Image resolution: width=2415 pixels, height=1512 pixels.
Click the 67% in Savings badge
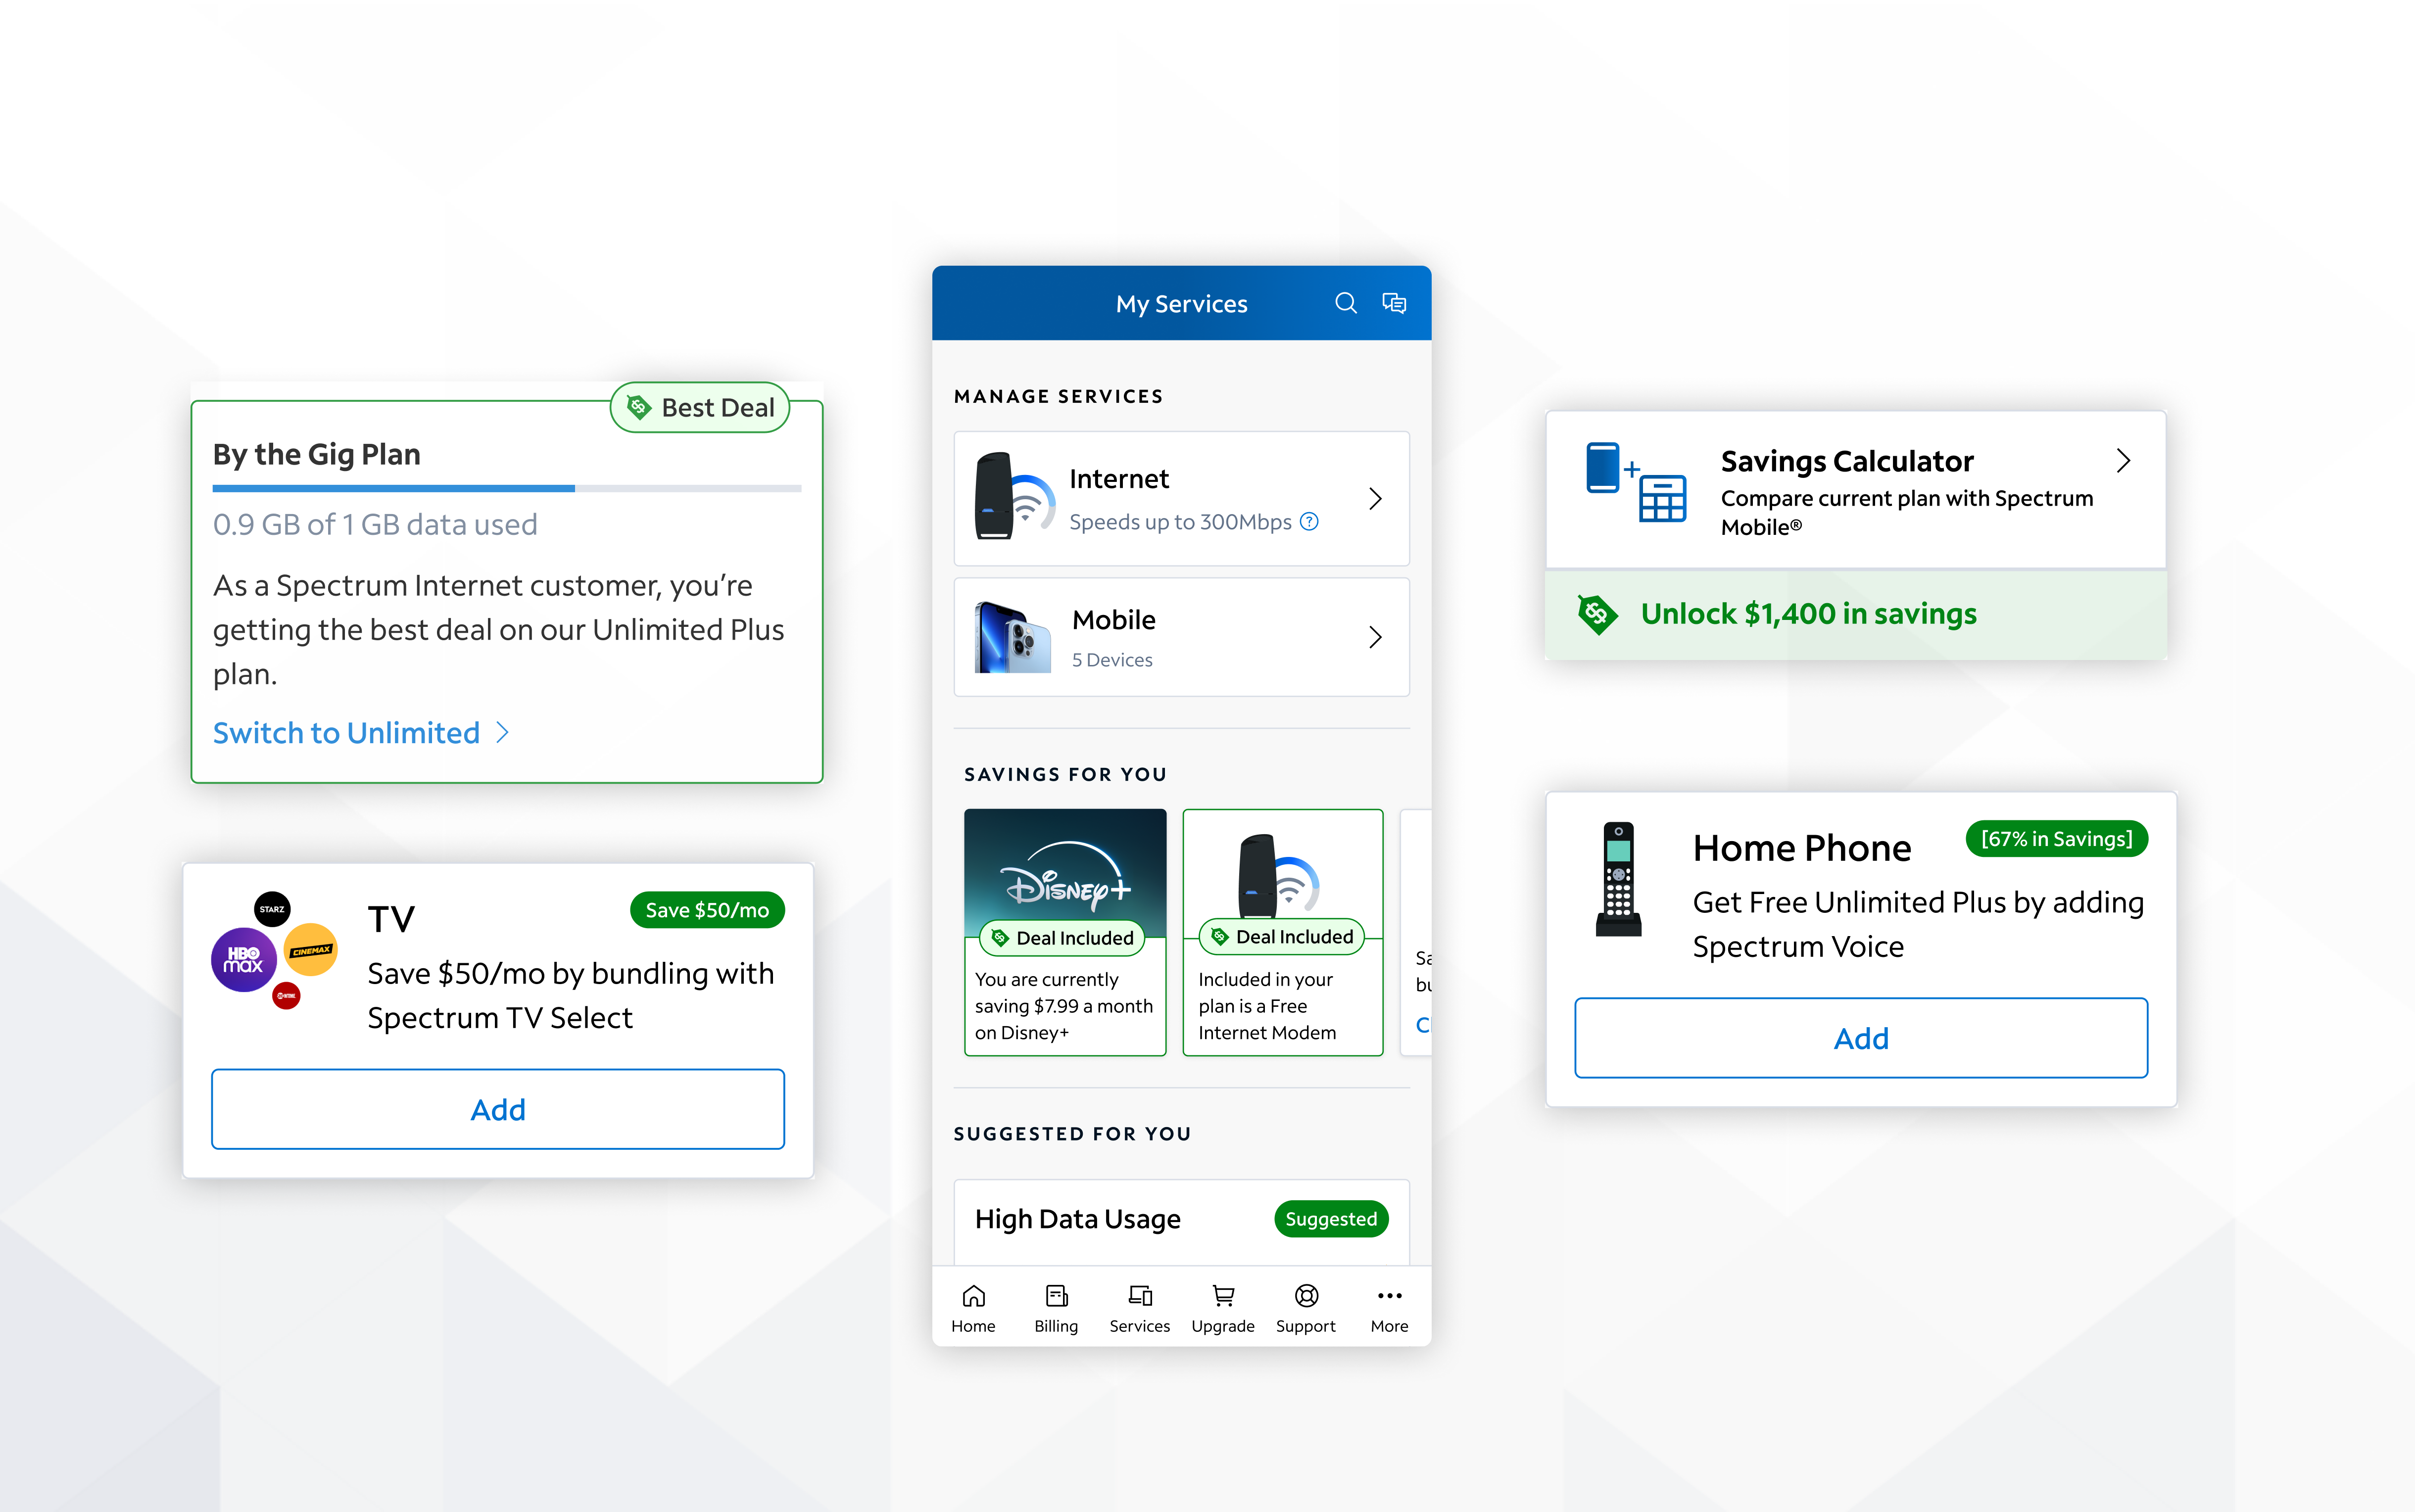click(x=2057, y=839)
